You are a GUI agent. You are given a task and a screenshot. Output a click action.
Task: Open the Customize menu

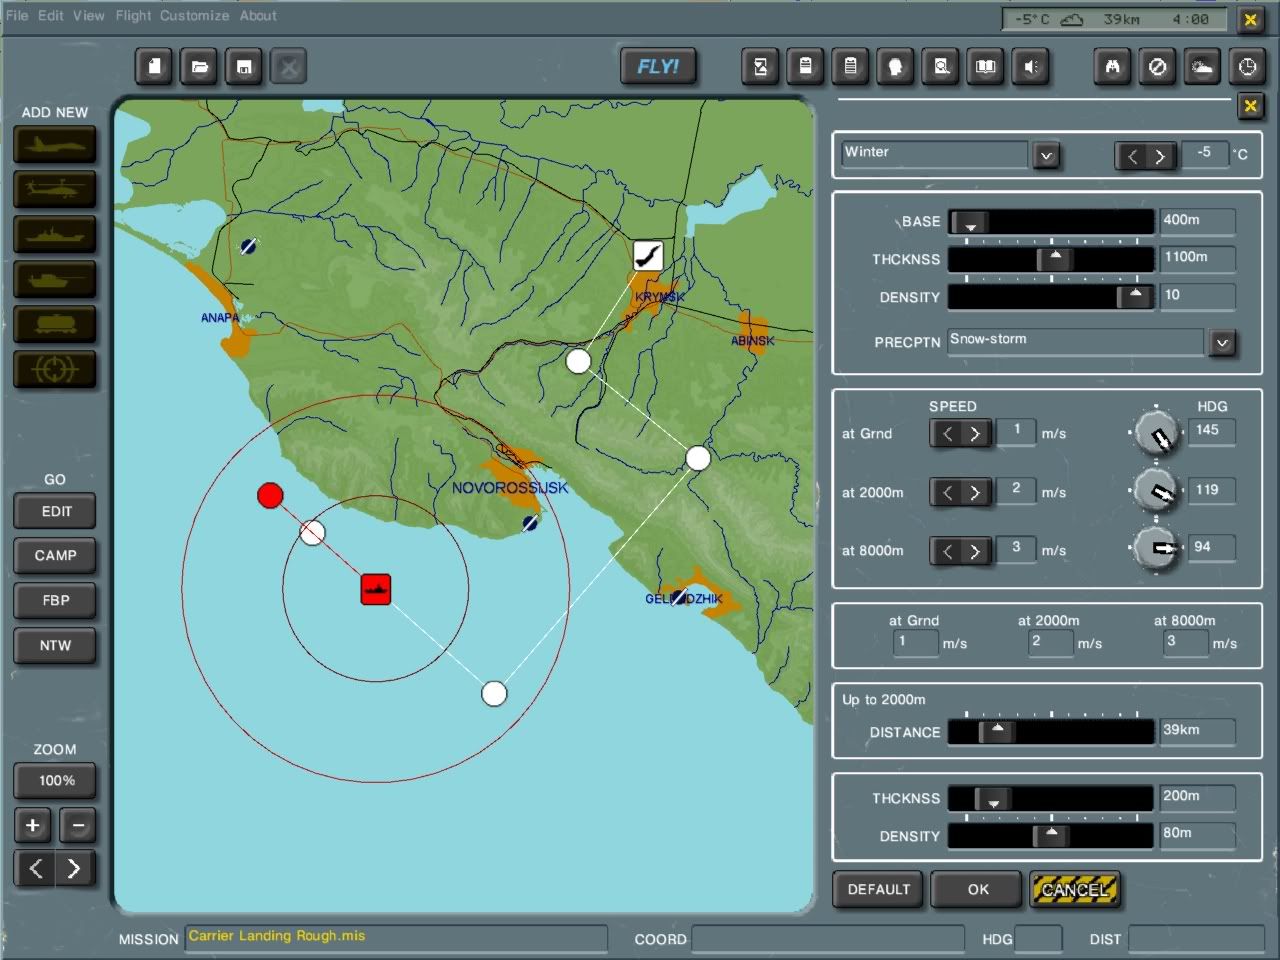[x=194, y=15]
